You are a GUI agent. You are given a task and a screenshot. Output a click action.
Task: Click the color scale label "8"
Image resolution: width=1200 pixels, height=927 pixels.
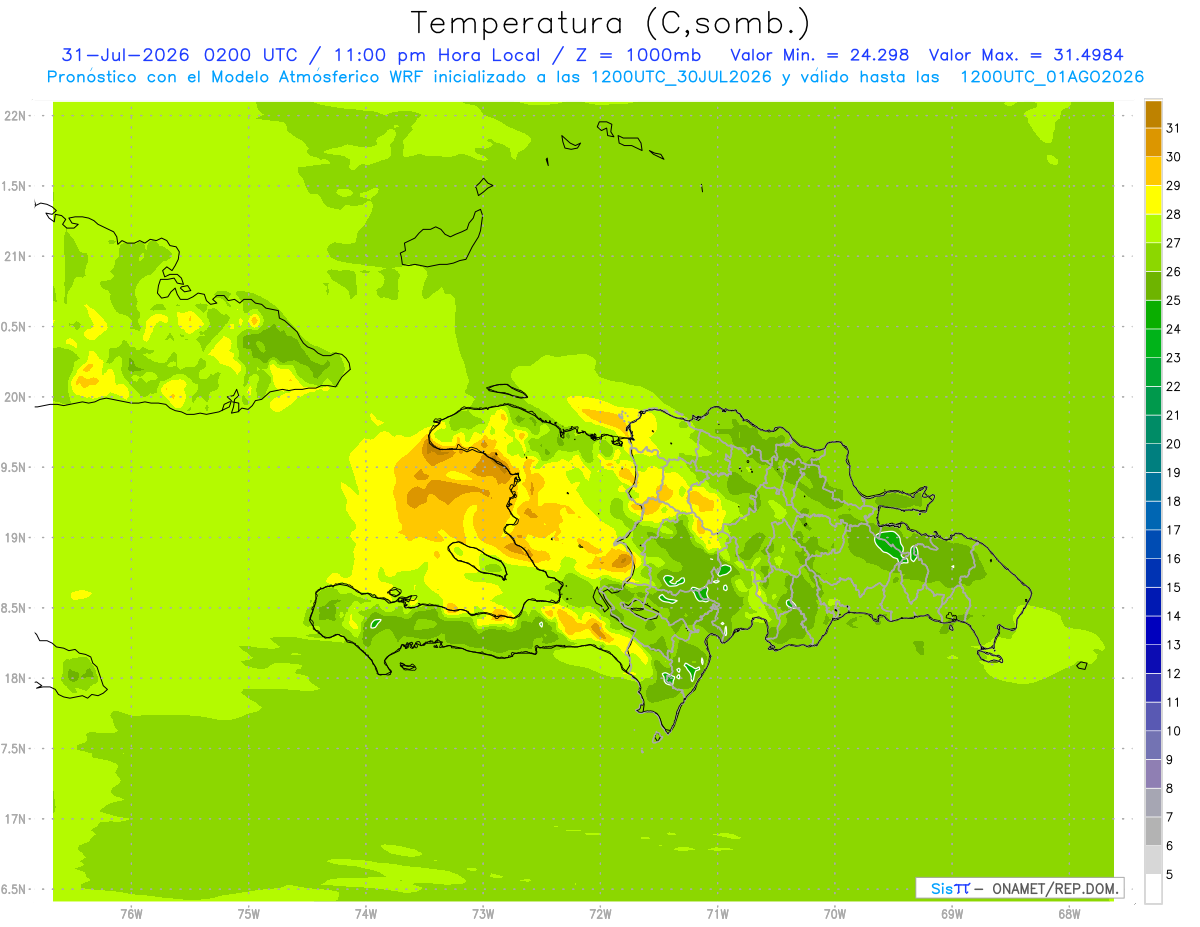(1170, 789)
